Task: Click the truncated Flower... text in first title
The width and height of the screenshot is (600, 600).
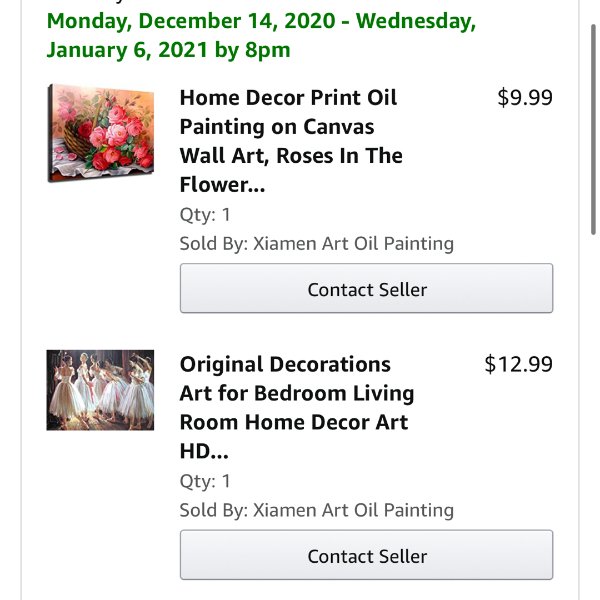Action: click(x=222, y=185)
